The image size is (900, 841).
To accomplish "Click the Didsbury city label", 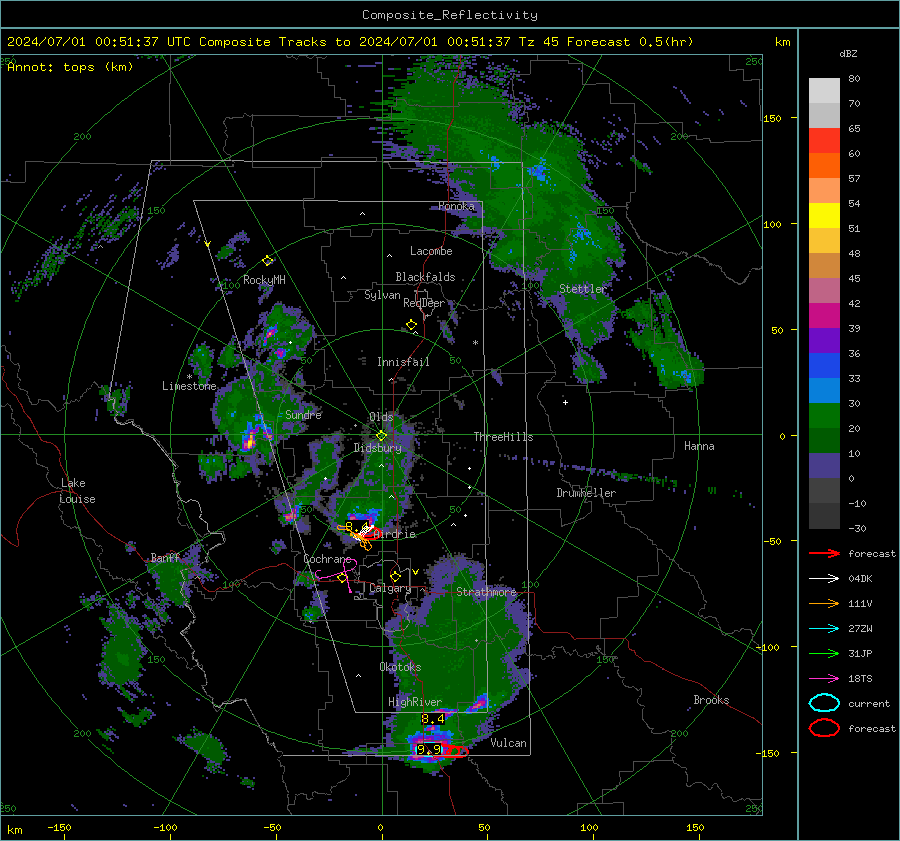I will click(x=377, y=448).
